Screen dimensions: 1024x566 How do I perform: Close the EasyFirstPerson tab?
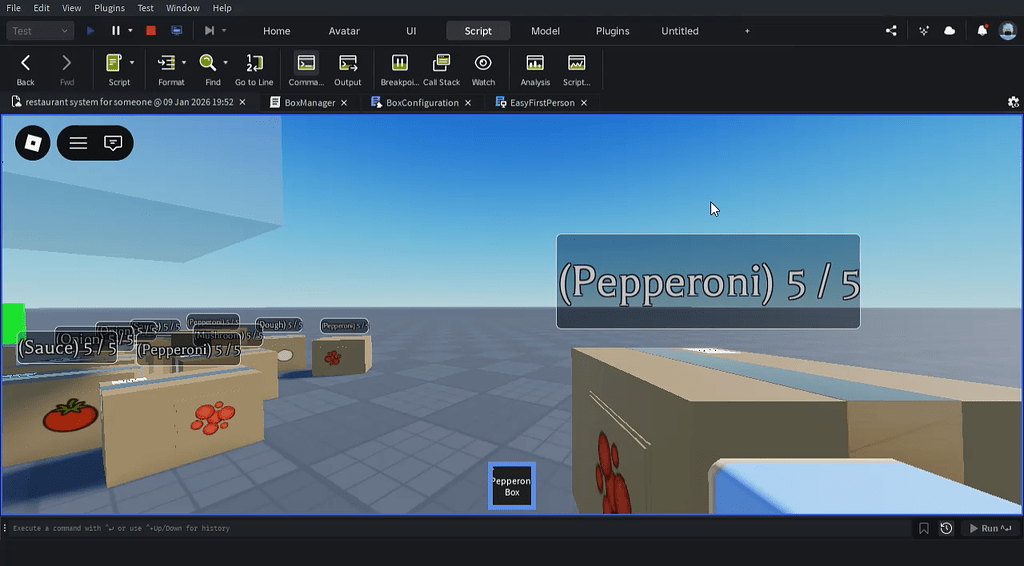[584, 102]
